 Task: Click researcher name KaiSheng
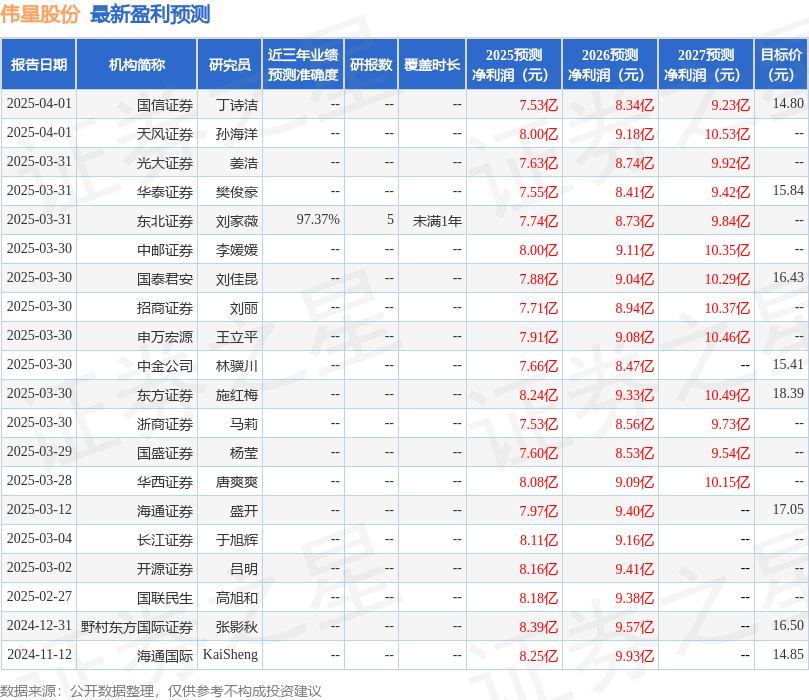[230, 655]
